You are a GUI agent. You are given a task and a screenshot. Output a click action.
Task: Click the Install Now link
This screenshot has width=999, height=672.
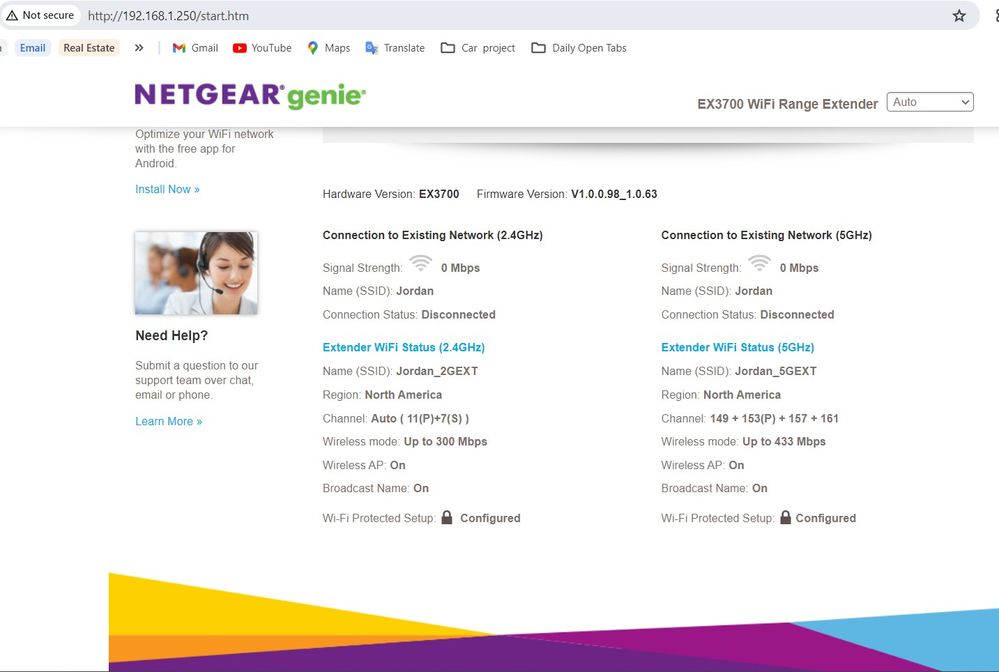pyautogui.click(x=167, y=189)
